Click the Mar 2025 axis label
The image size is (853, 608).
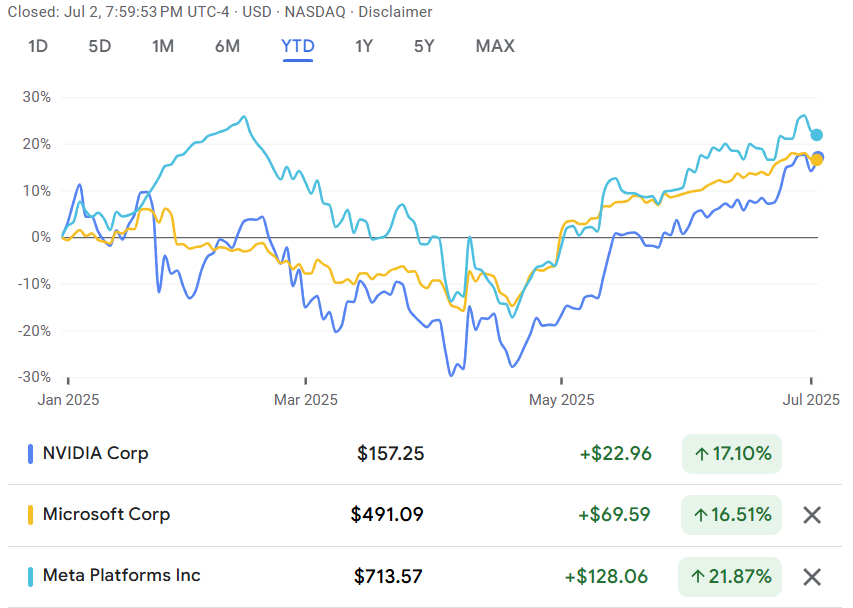coord(306,400)
